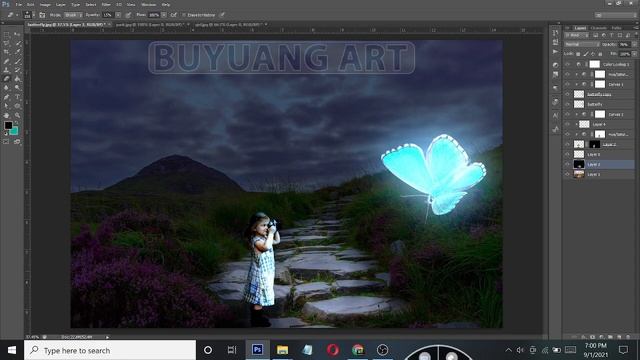640x360 pixels.
Task: Select the Eyedropper tool
Action: 17,52
